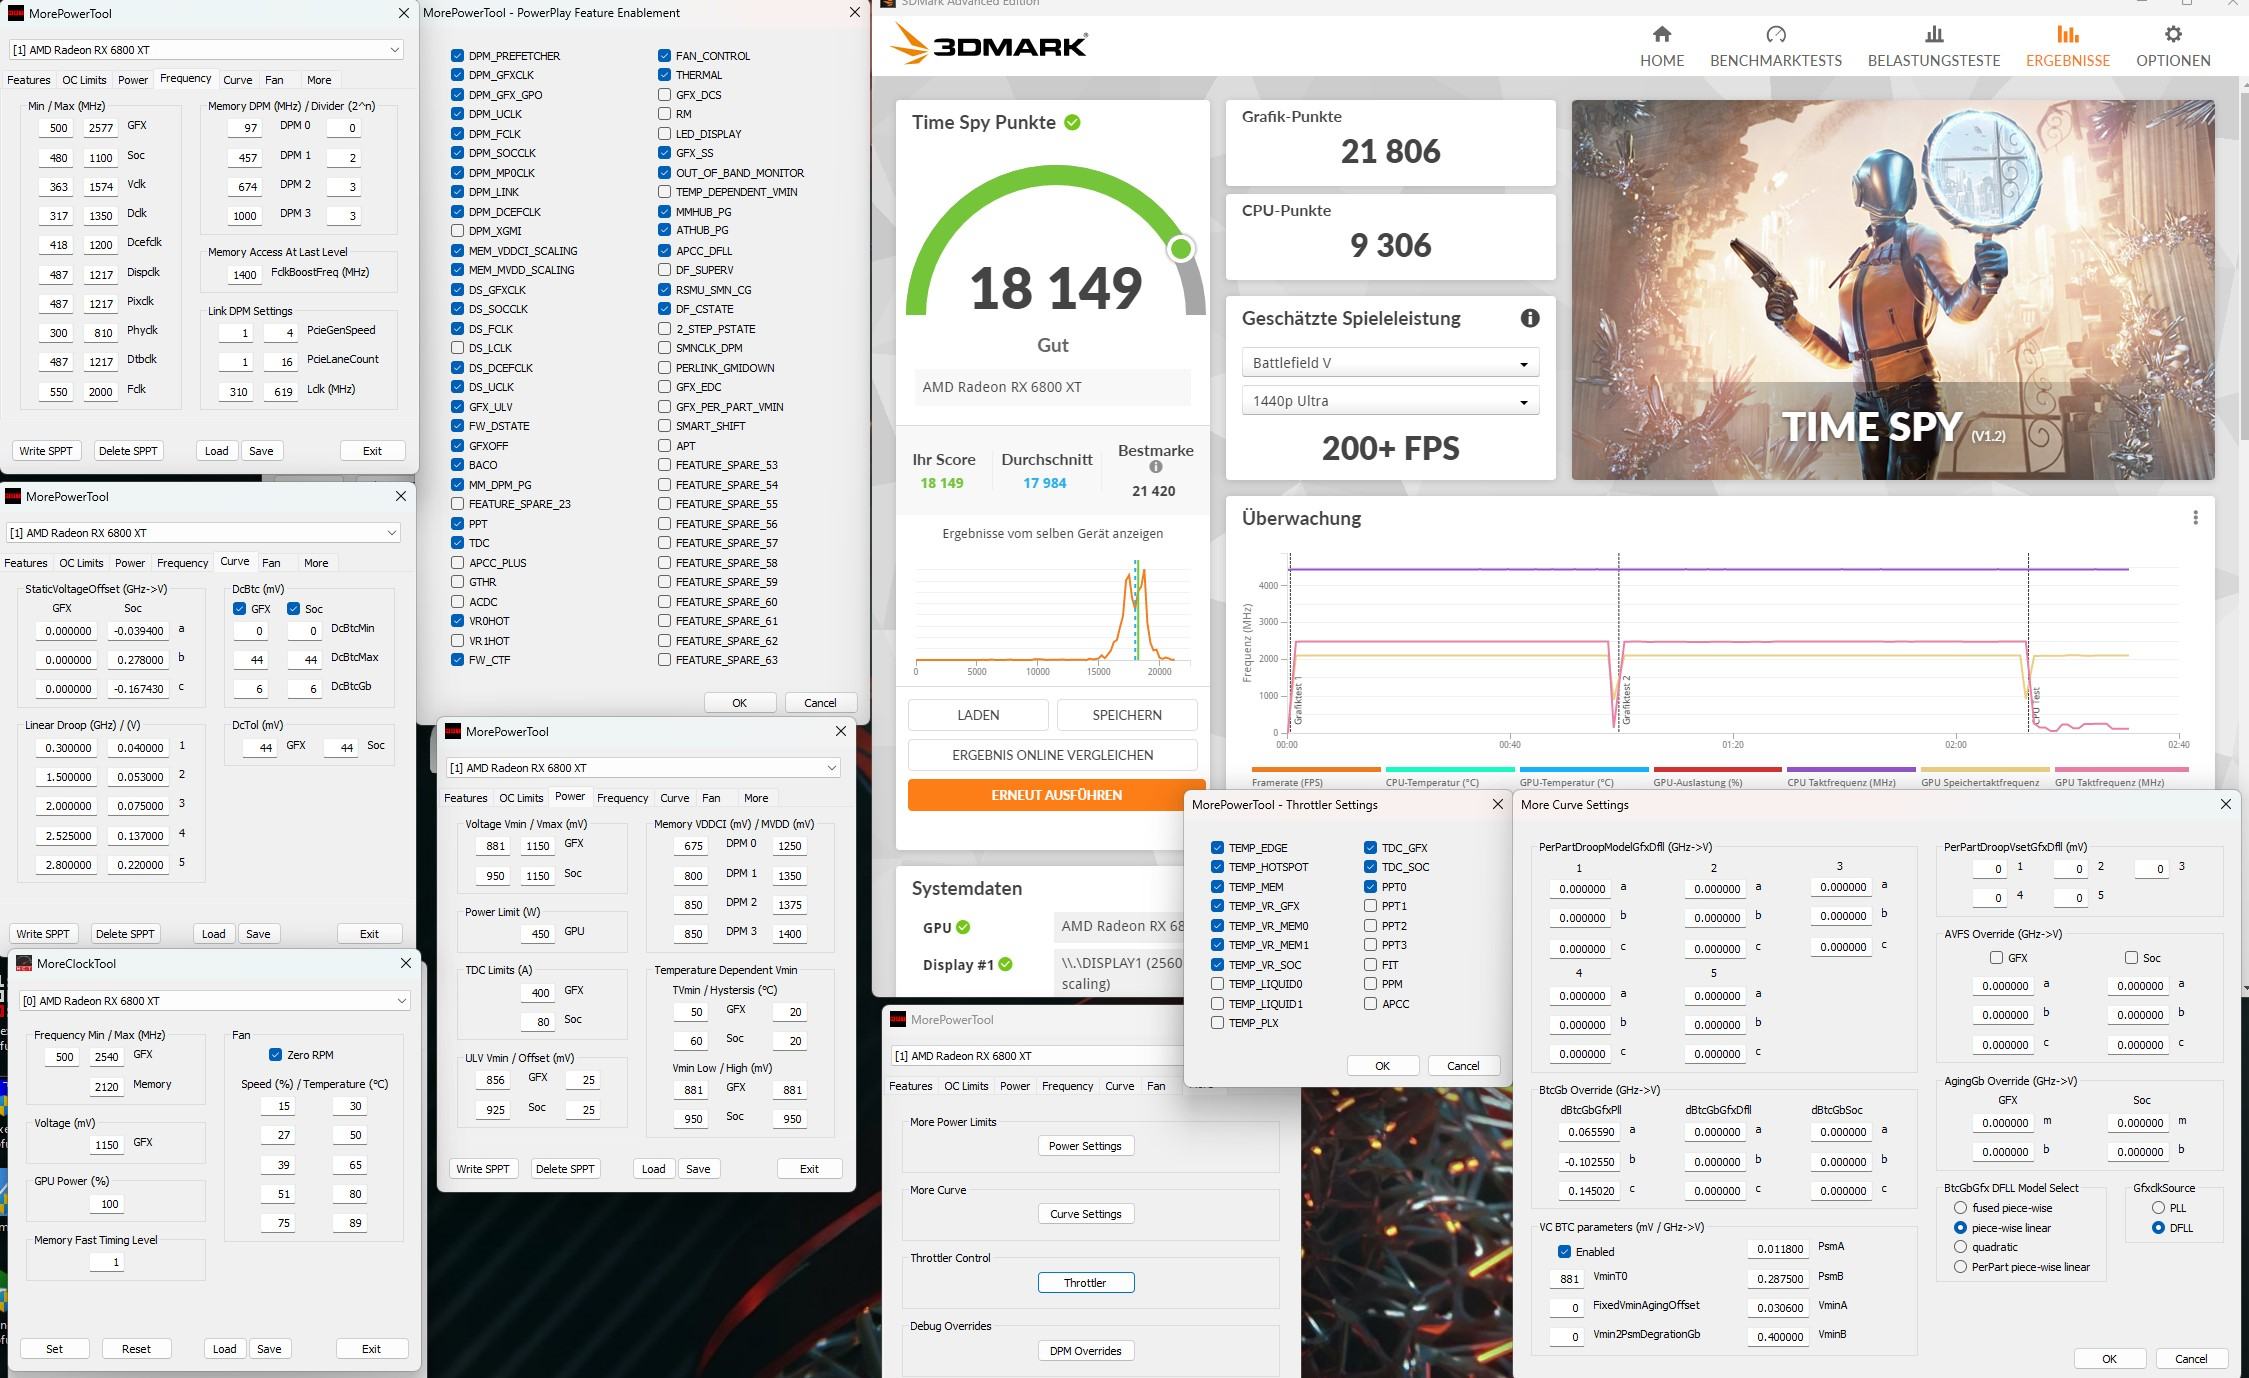Open the Benchmarktests gauge icon
Viewport: 2249px width, 1378px height.
(x=1776, y=35)
